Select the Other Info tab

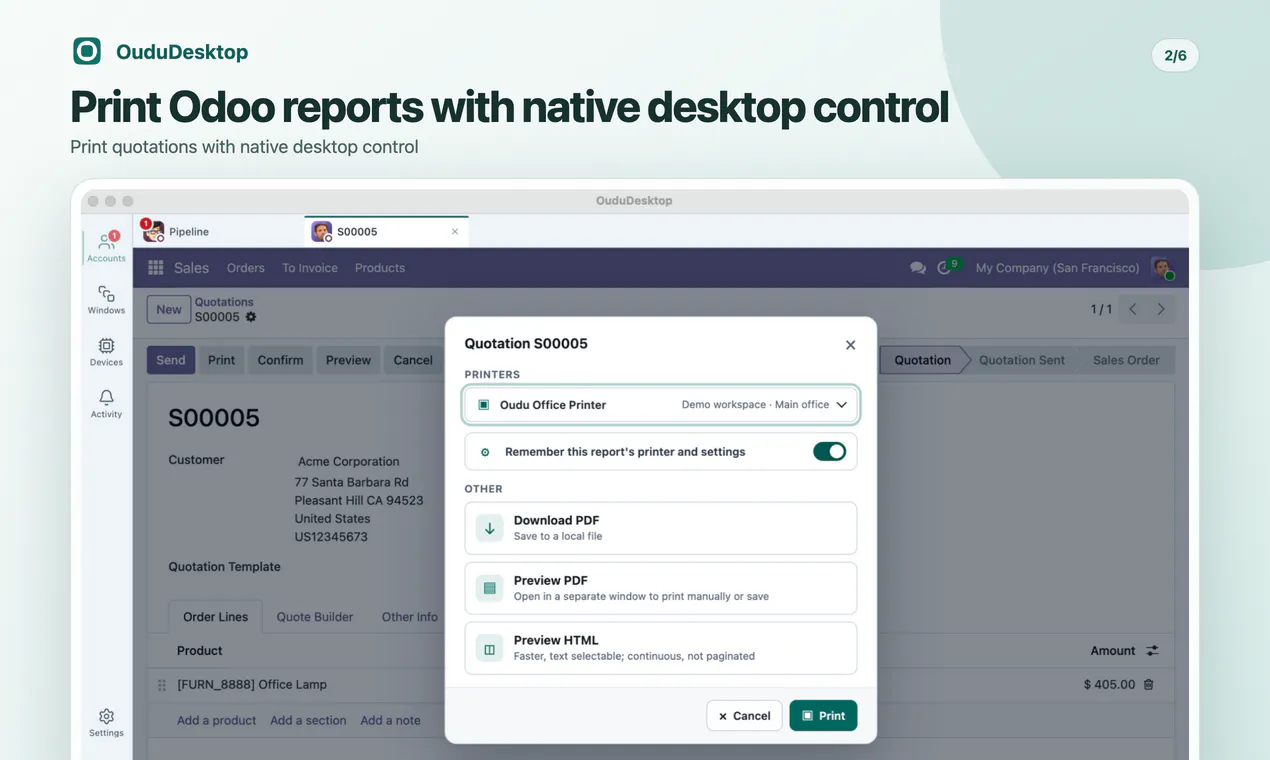(410, 617)
